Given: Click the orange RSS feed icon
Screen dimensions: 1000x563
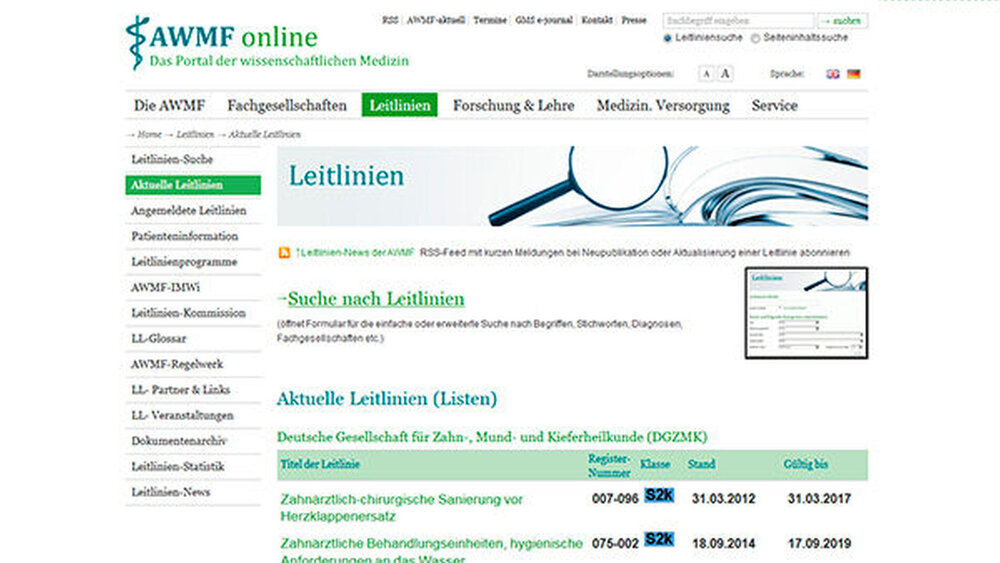Looking at the screenshot, I should 285,253.
